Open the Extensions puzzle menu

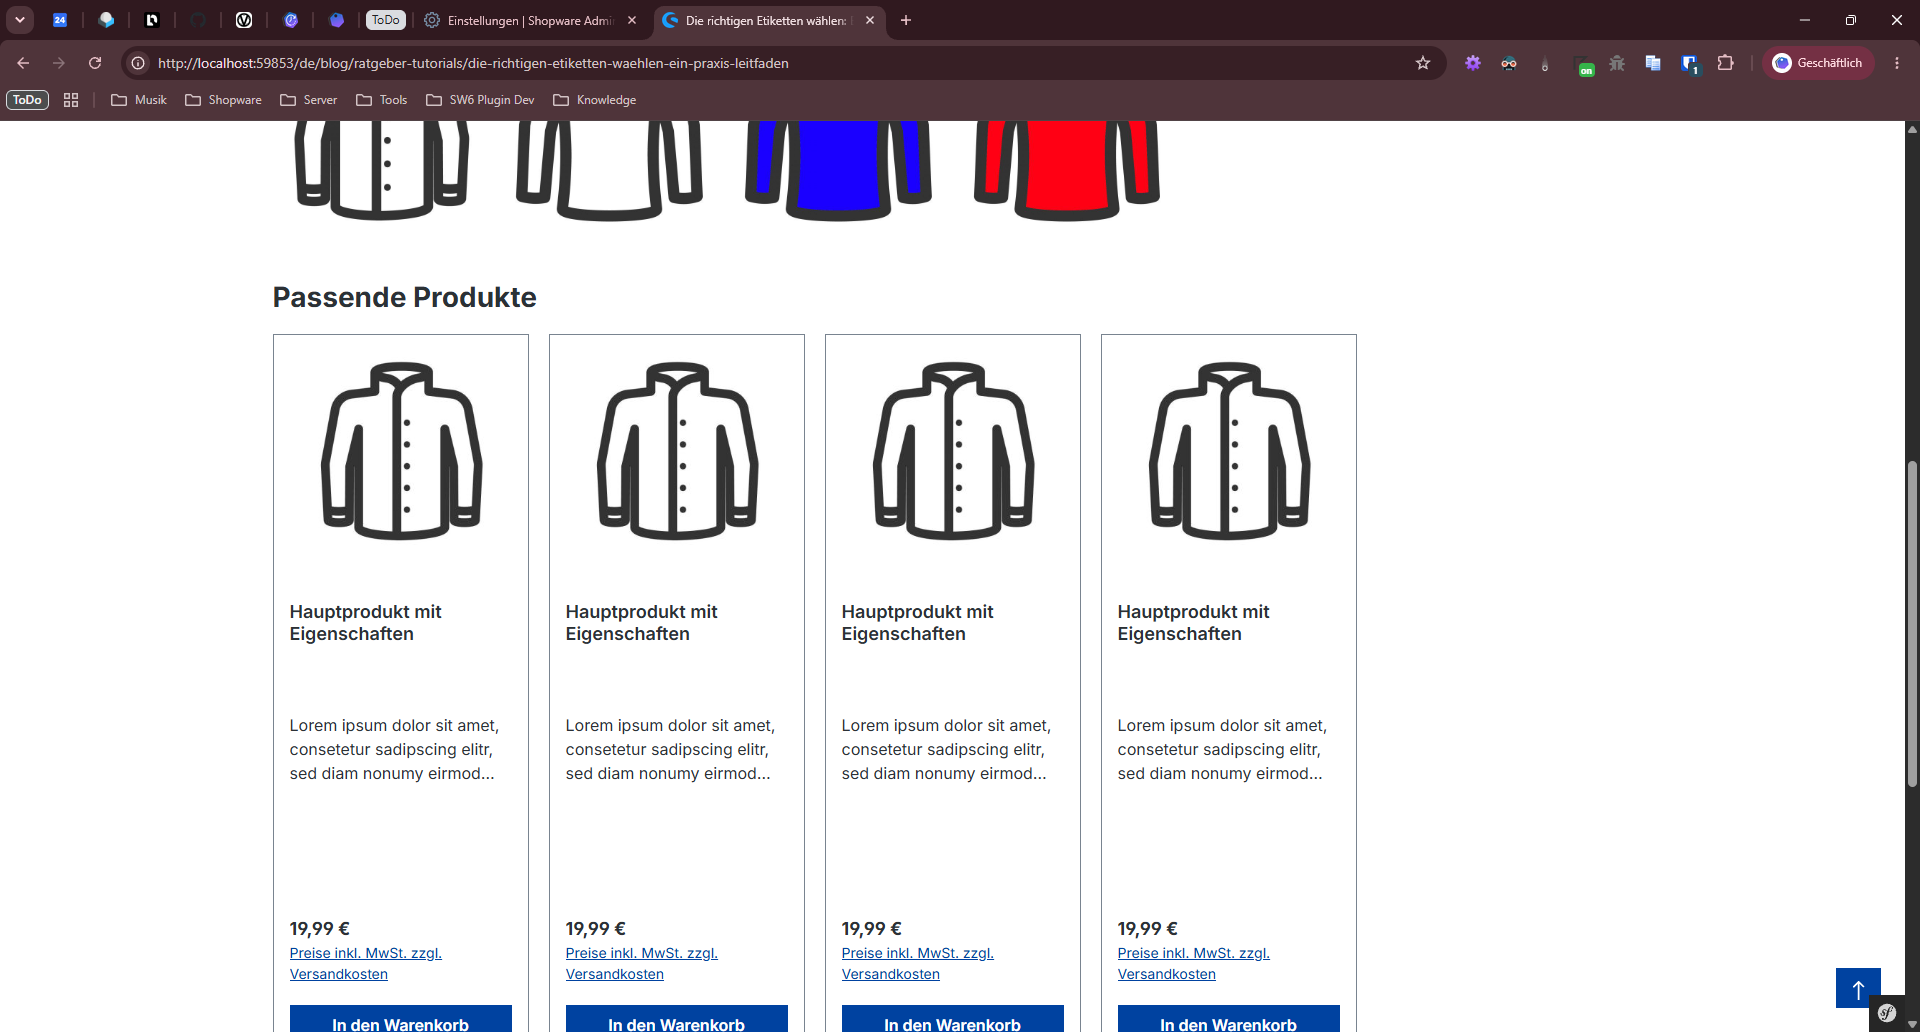pos(1726,63)
